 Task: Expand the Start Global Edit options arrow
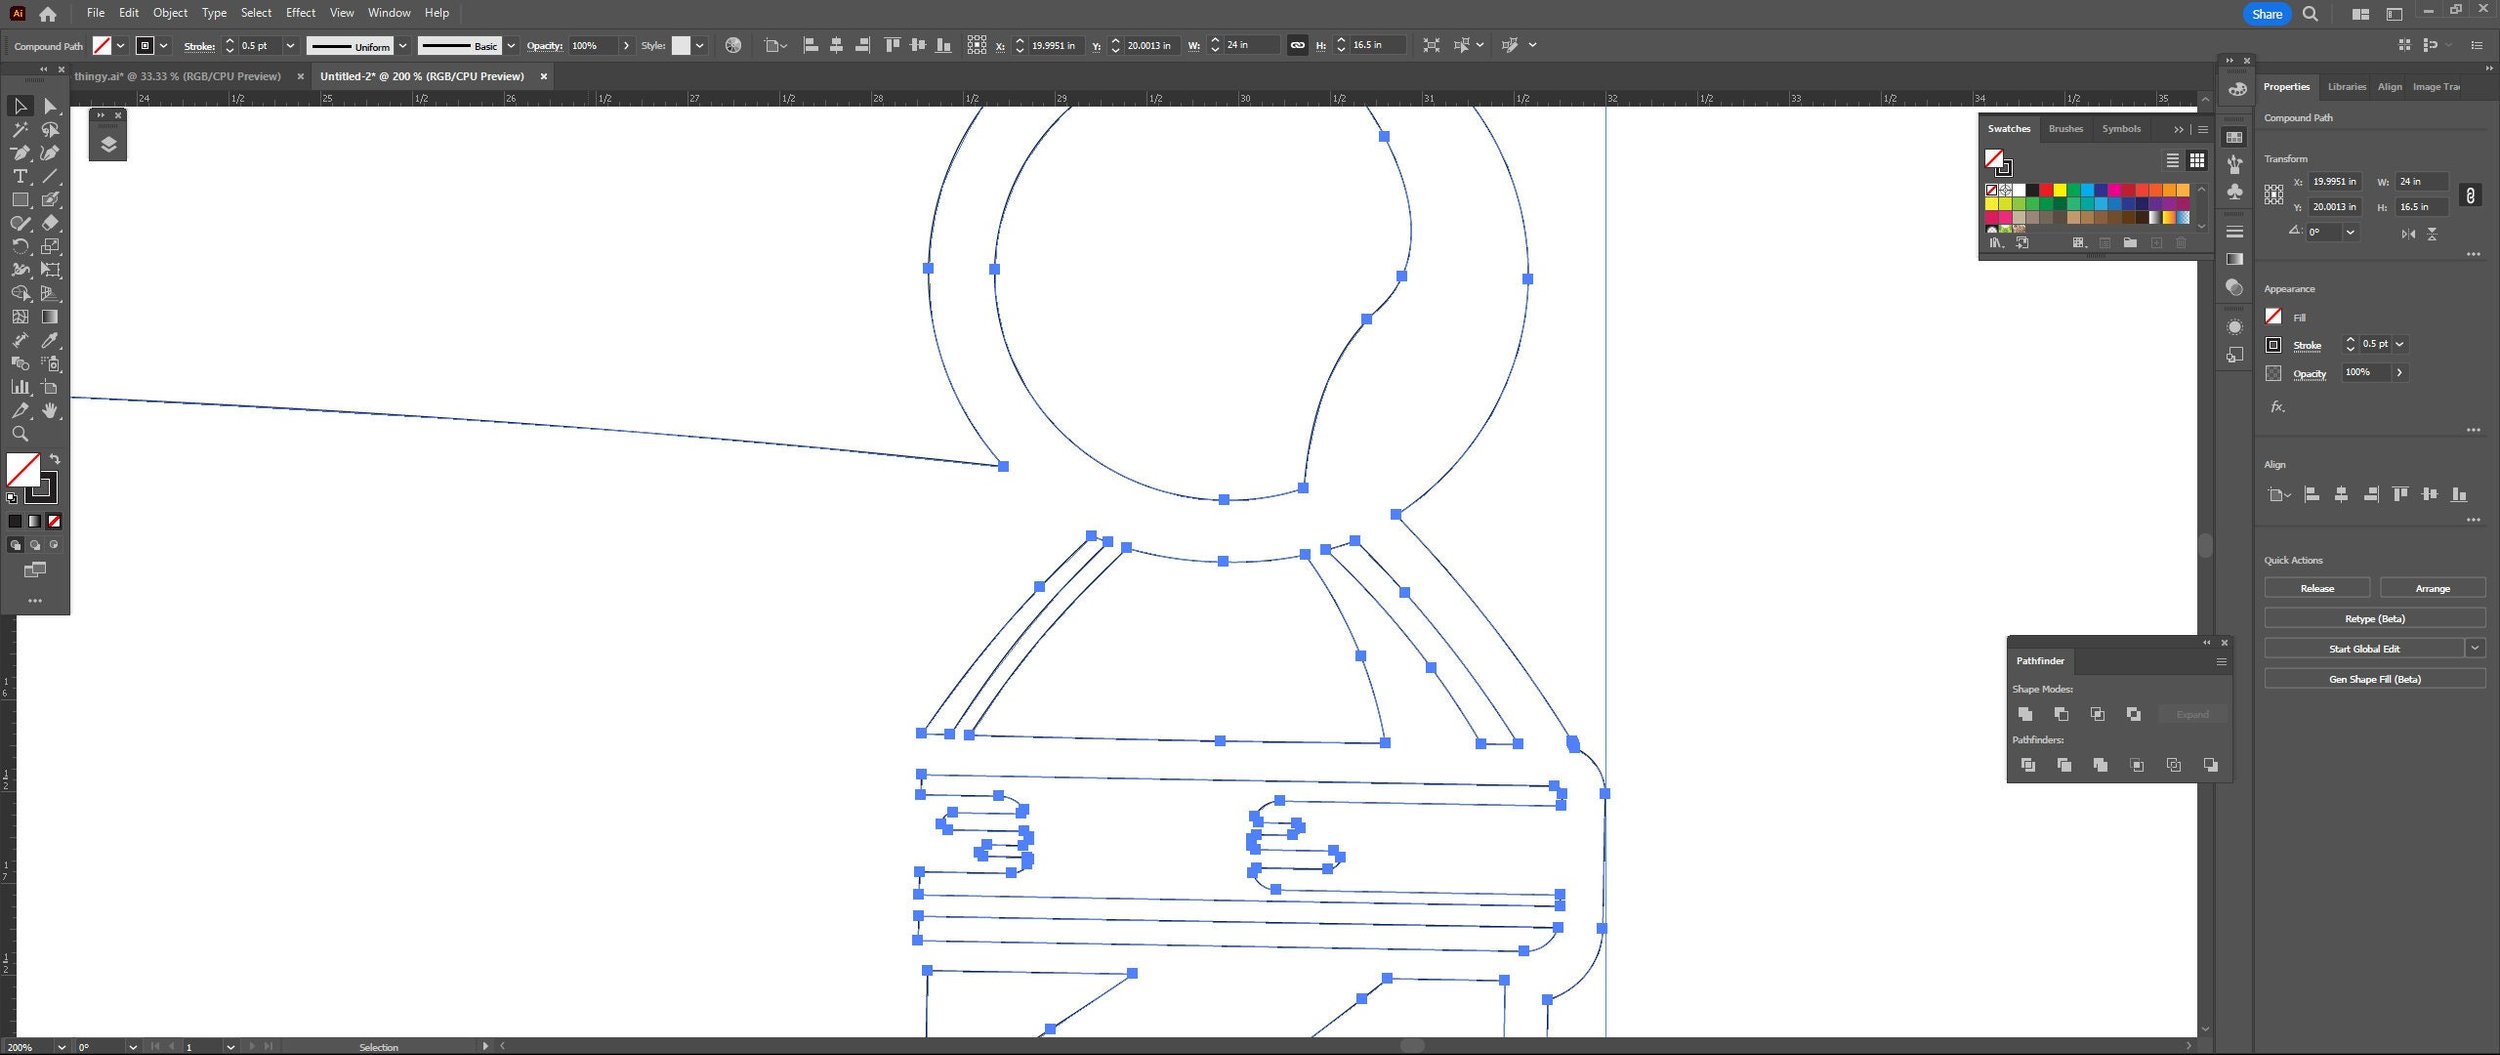(2474, 648)
